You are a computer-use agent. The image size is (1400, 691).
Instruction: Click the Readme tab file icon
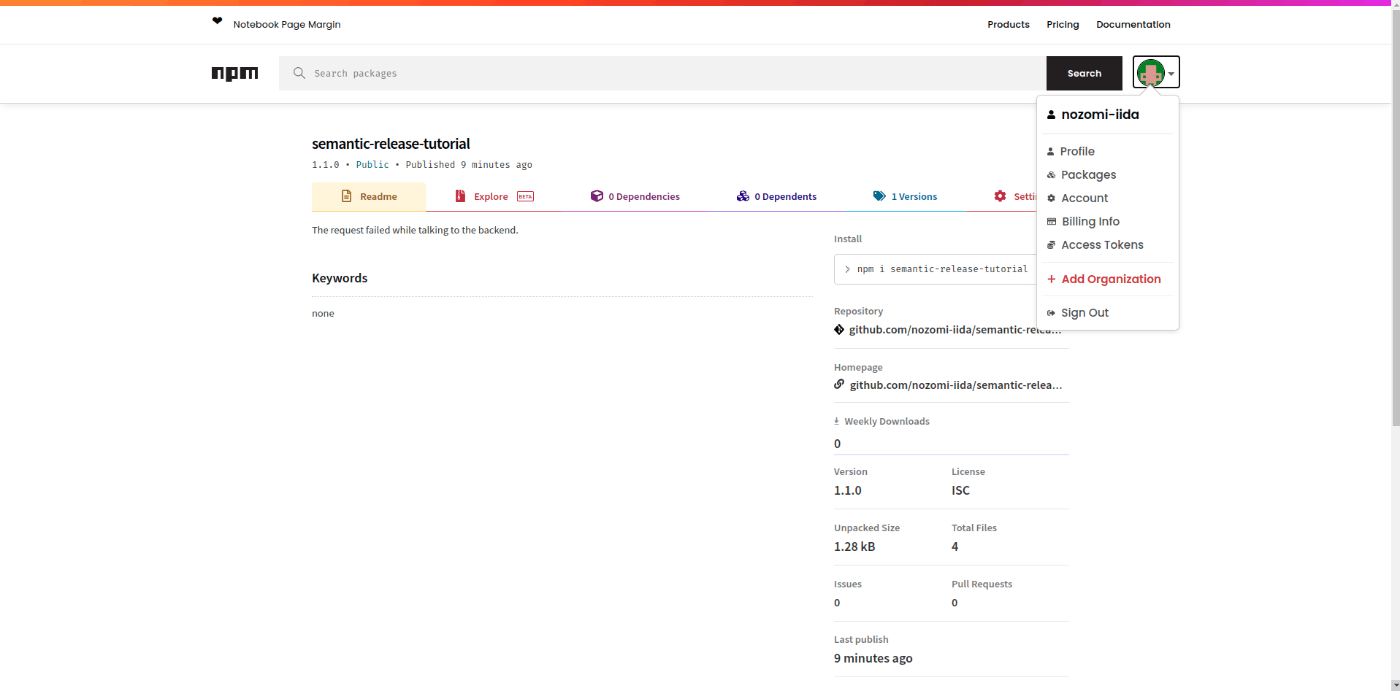(x=347, y=196)
